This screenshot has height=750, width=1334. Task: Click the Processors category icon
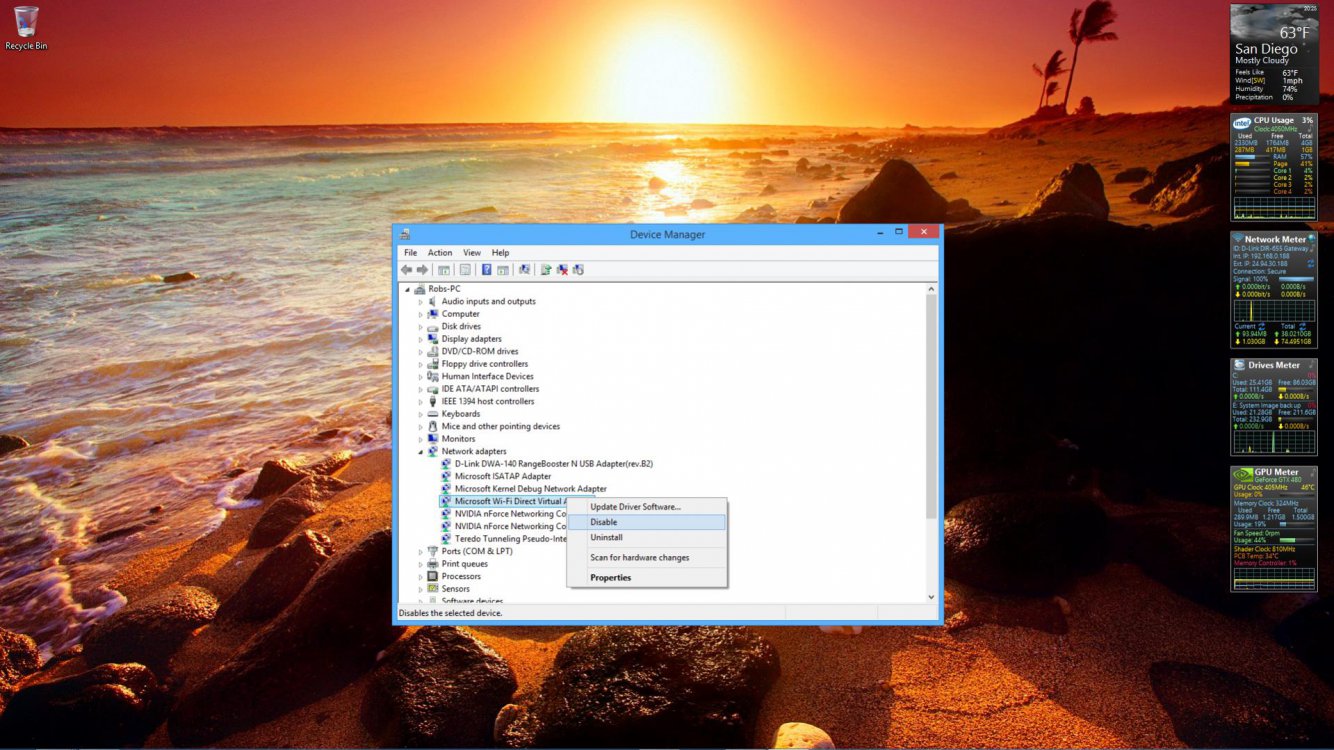pos(433,576)
